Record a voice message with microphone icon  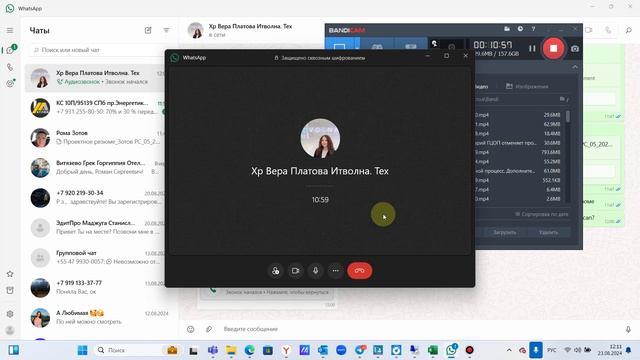click(628, 329)
